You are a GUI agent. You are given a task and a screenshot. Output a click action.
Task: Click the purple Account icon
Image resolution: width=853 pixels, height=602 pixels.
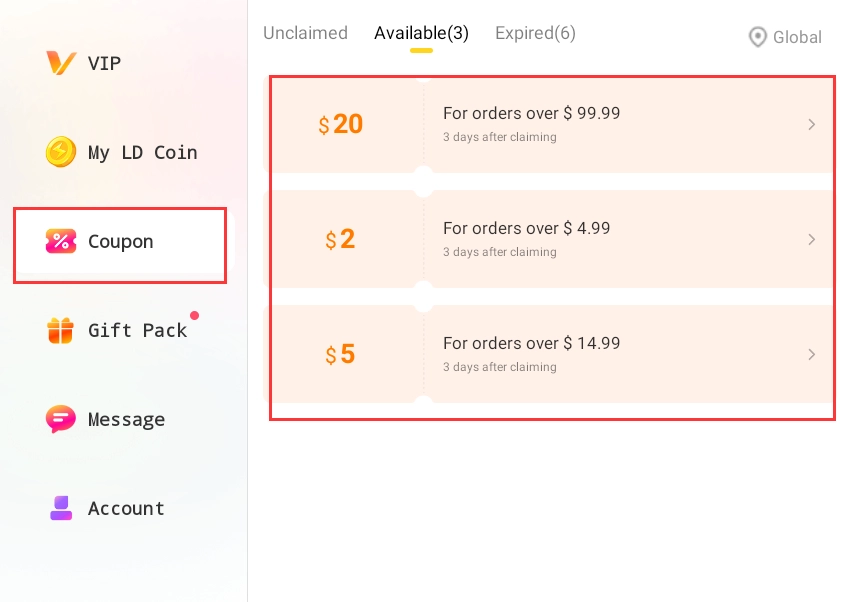point(61,508)
